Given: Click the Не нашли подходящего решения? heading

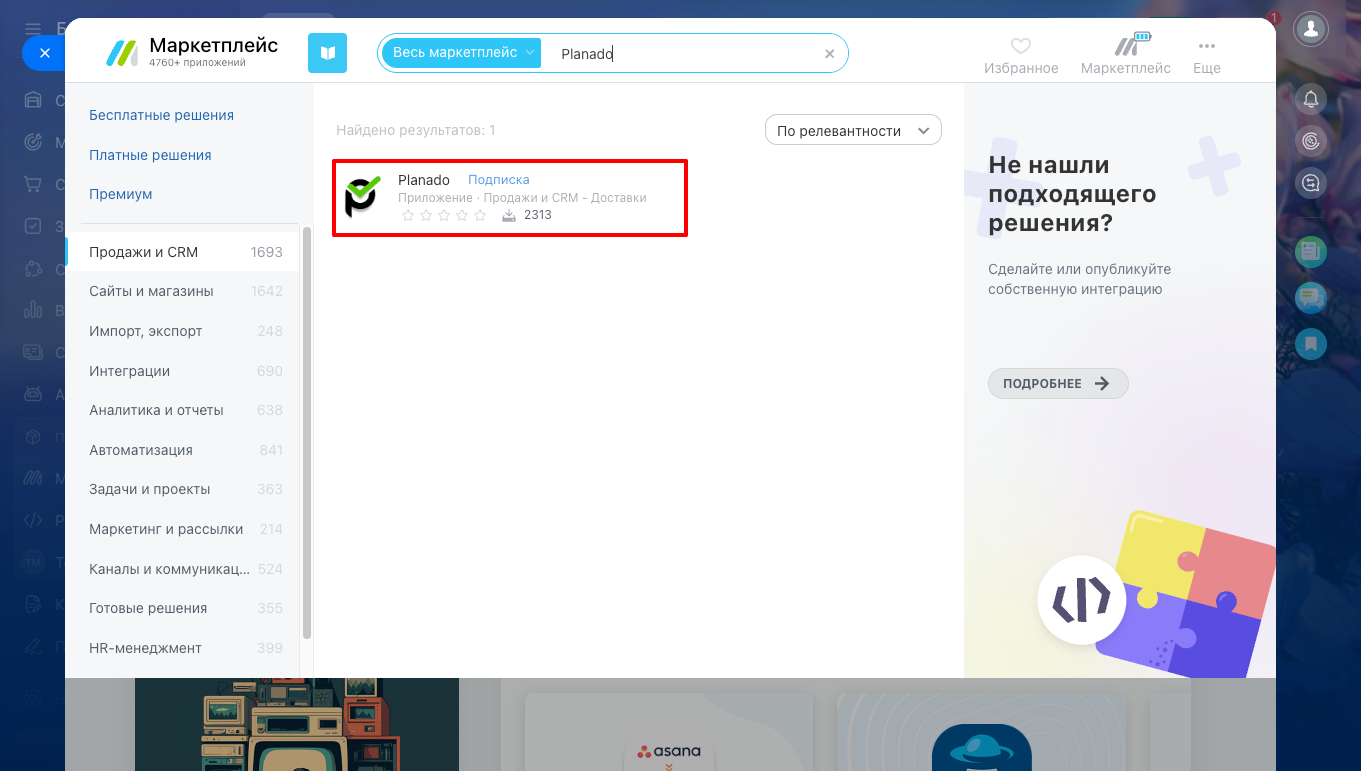Looking at the screenshot, I should [x=1072, y=194].
